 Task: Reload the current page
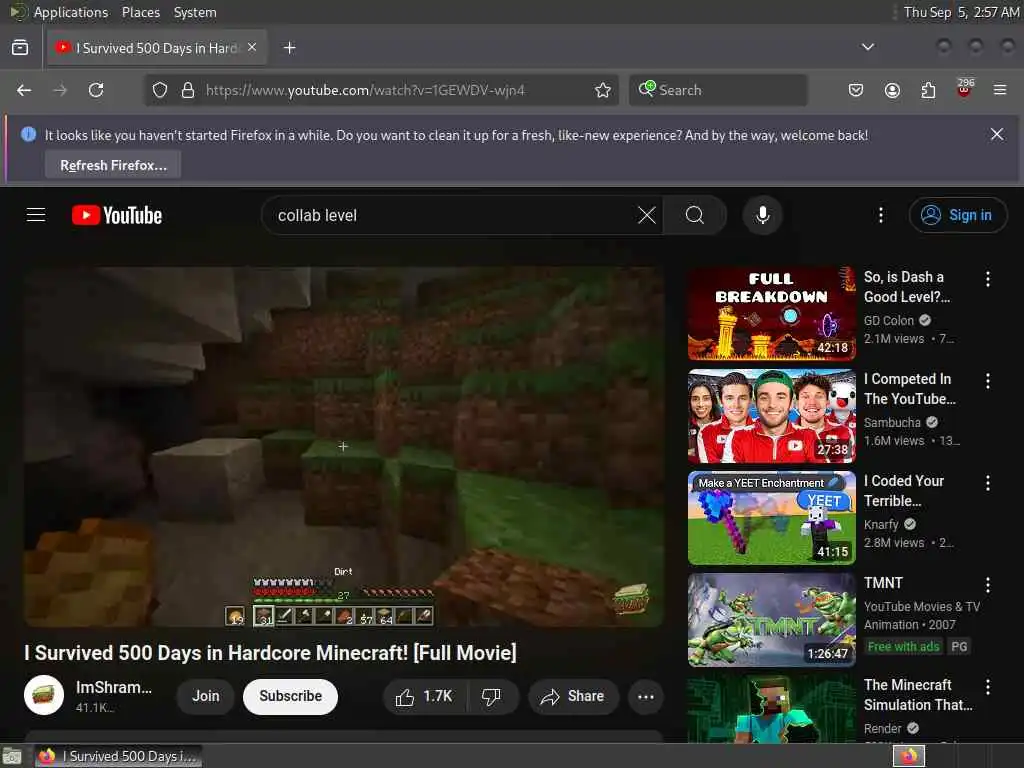click(96, 90)
